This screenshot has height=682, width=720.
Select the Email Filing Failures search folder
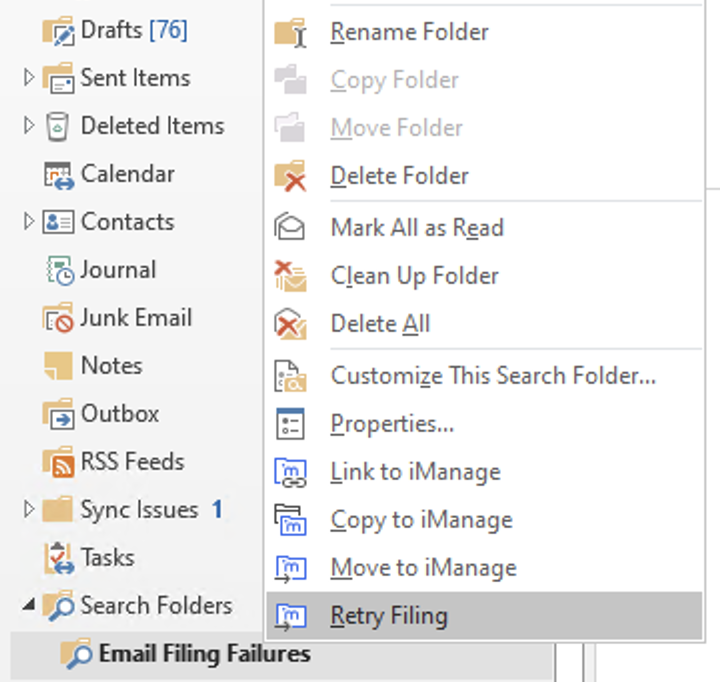click(204, 655)
